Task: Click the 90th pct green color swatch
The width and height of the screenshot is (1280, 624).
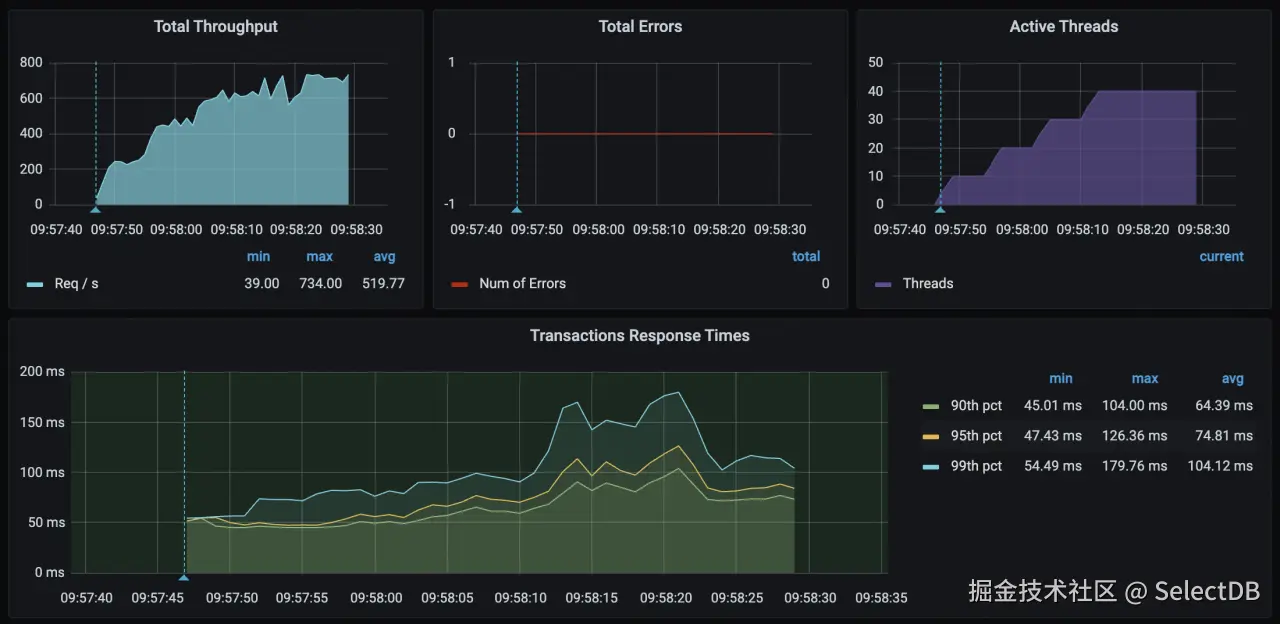Action: 931,406
